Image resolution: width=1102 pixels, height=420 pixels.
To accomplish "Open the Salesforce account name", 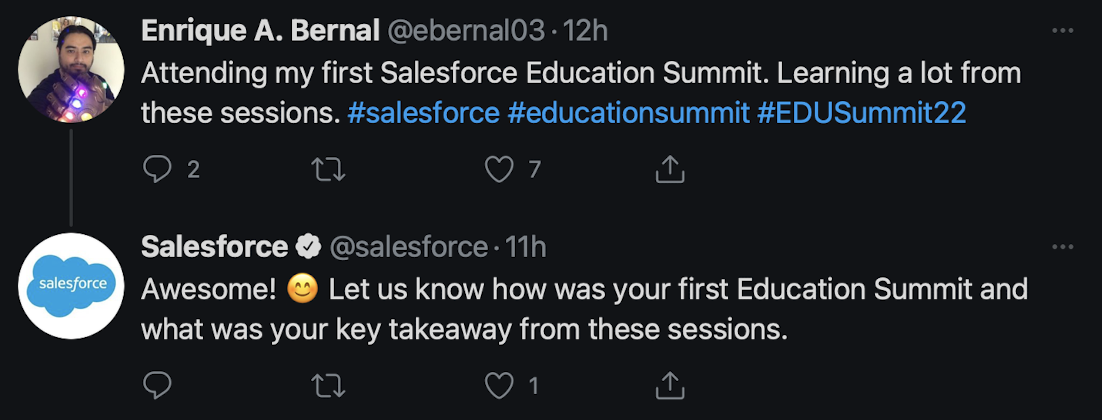I will tap(215, 246).
